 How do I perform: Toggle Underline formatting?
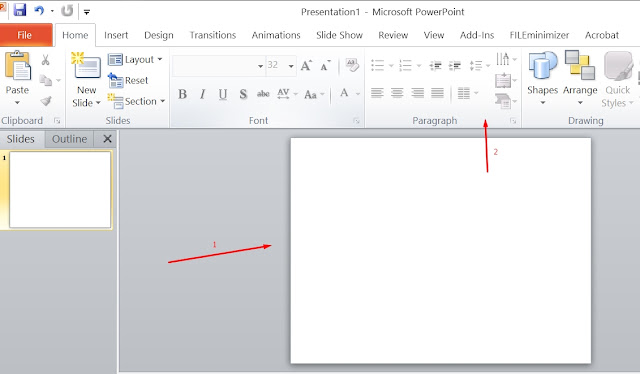(222, 94)
